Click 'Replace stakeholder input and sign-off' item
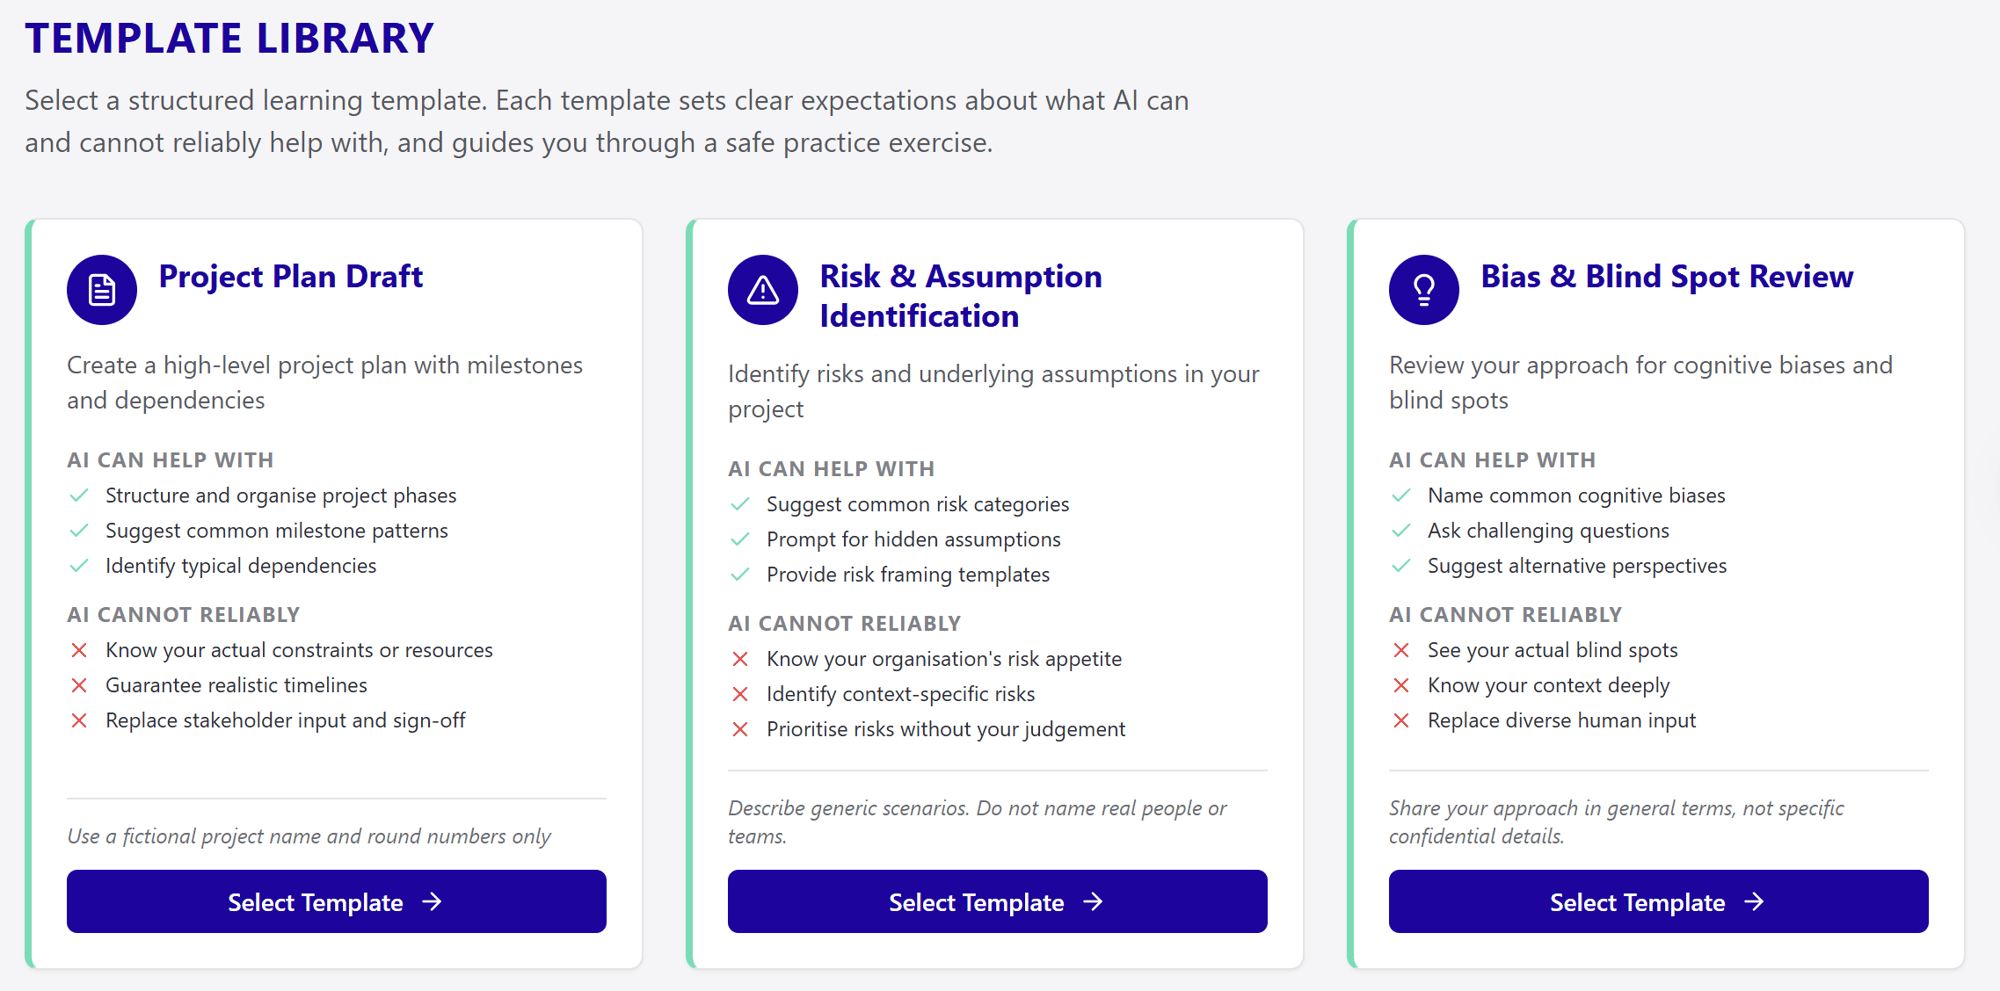Screen dimensions: 2000x991 [x=285, y=721]
